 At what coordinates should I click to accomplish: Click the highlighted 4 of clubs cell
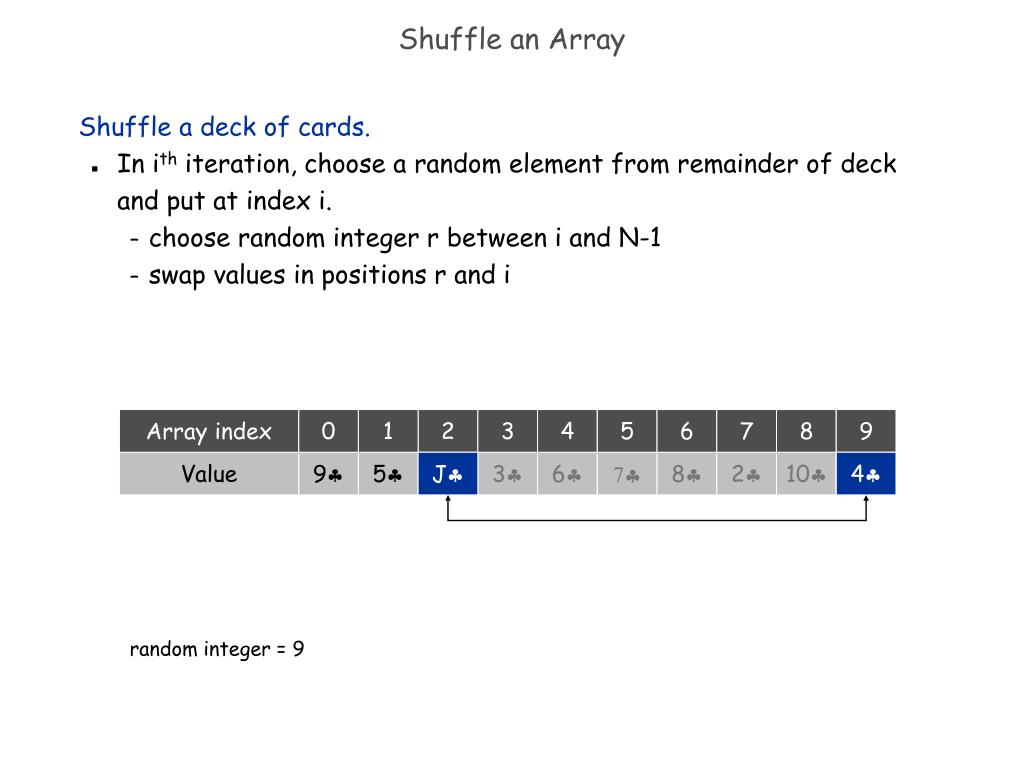pos(866,473)
